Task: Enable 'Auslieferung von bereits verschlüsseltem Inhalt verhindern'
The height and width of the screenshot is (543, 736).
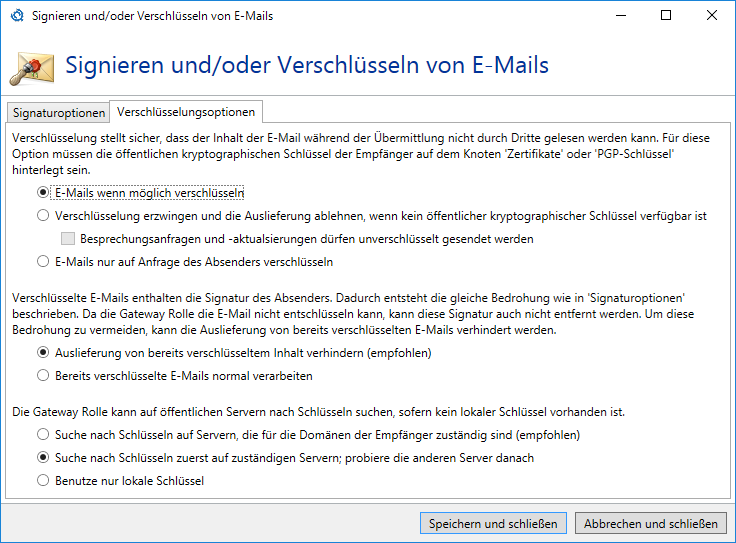Action: pyautogui.click(x=42, y=352)
